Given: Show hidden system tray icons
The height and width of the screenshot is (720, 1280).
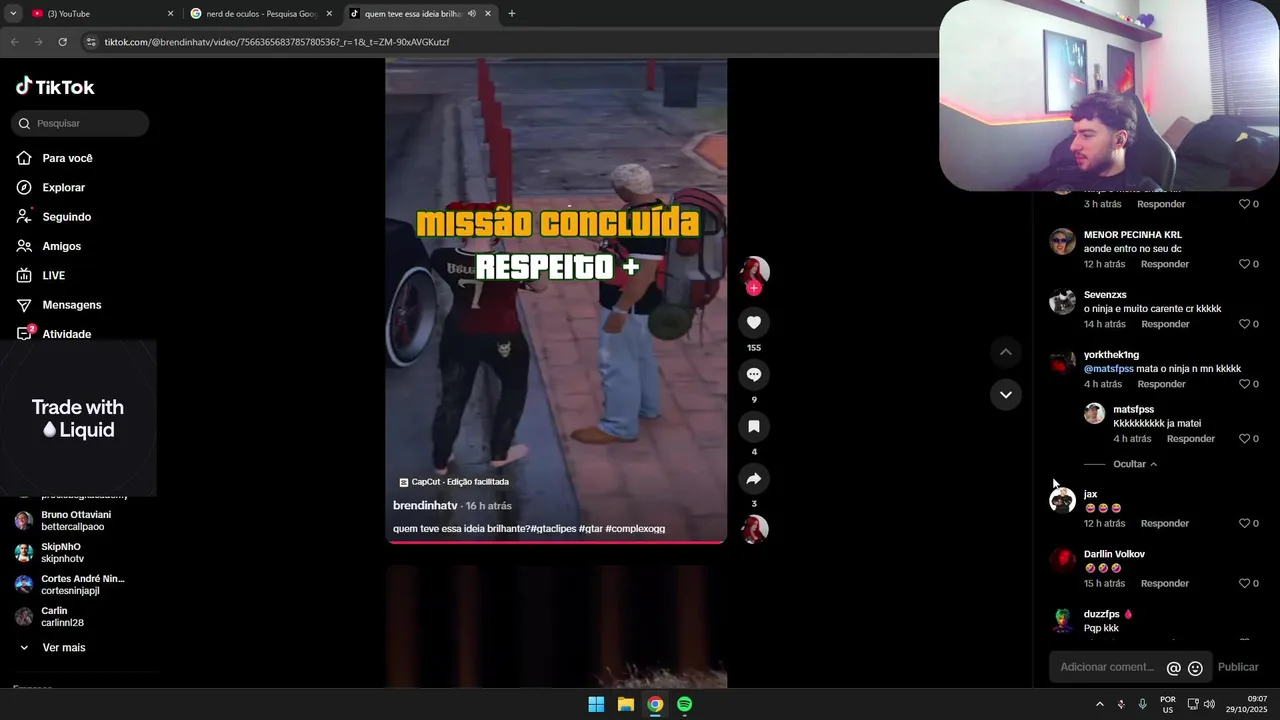Looking at the screenshot, I should coord(1100,704).
